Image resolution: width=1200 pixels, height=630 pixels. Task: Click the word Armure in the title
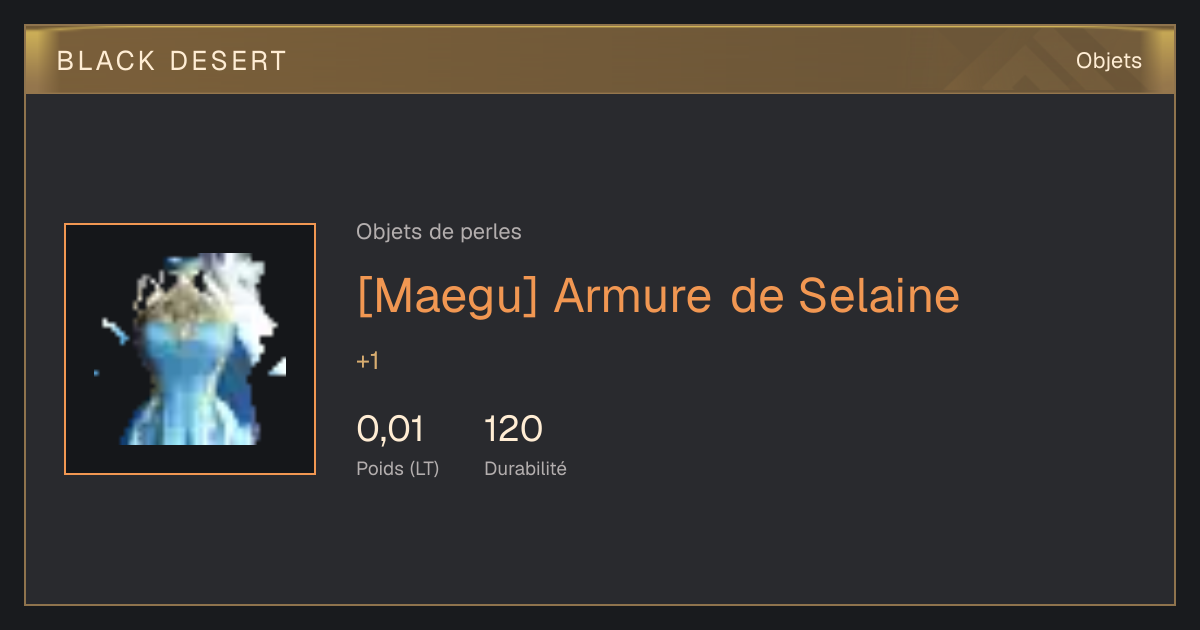[633, 296]
